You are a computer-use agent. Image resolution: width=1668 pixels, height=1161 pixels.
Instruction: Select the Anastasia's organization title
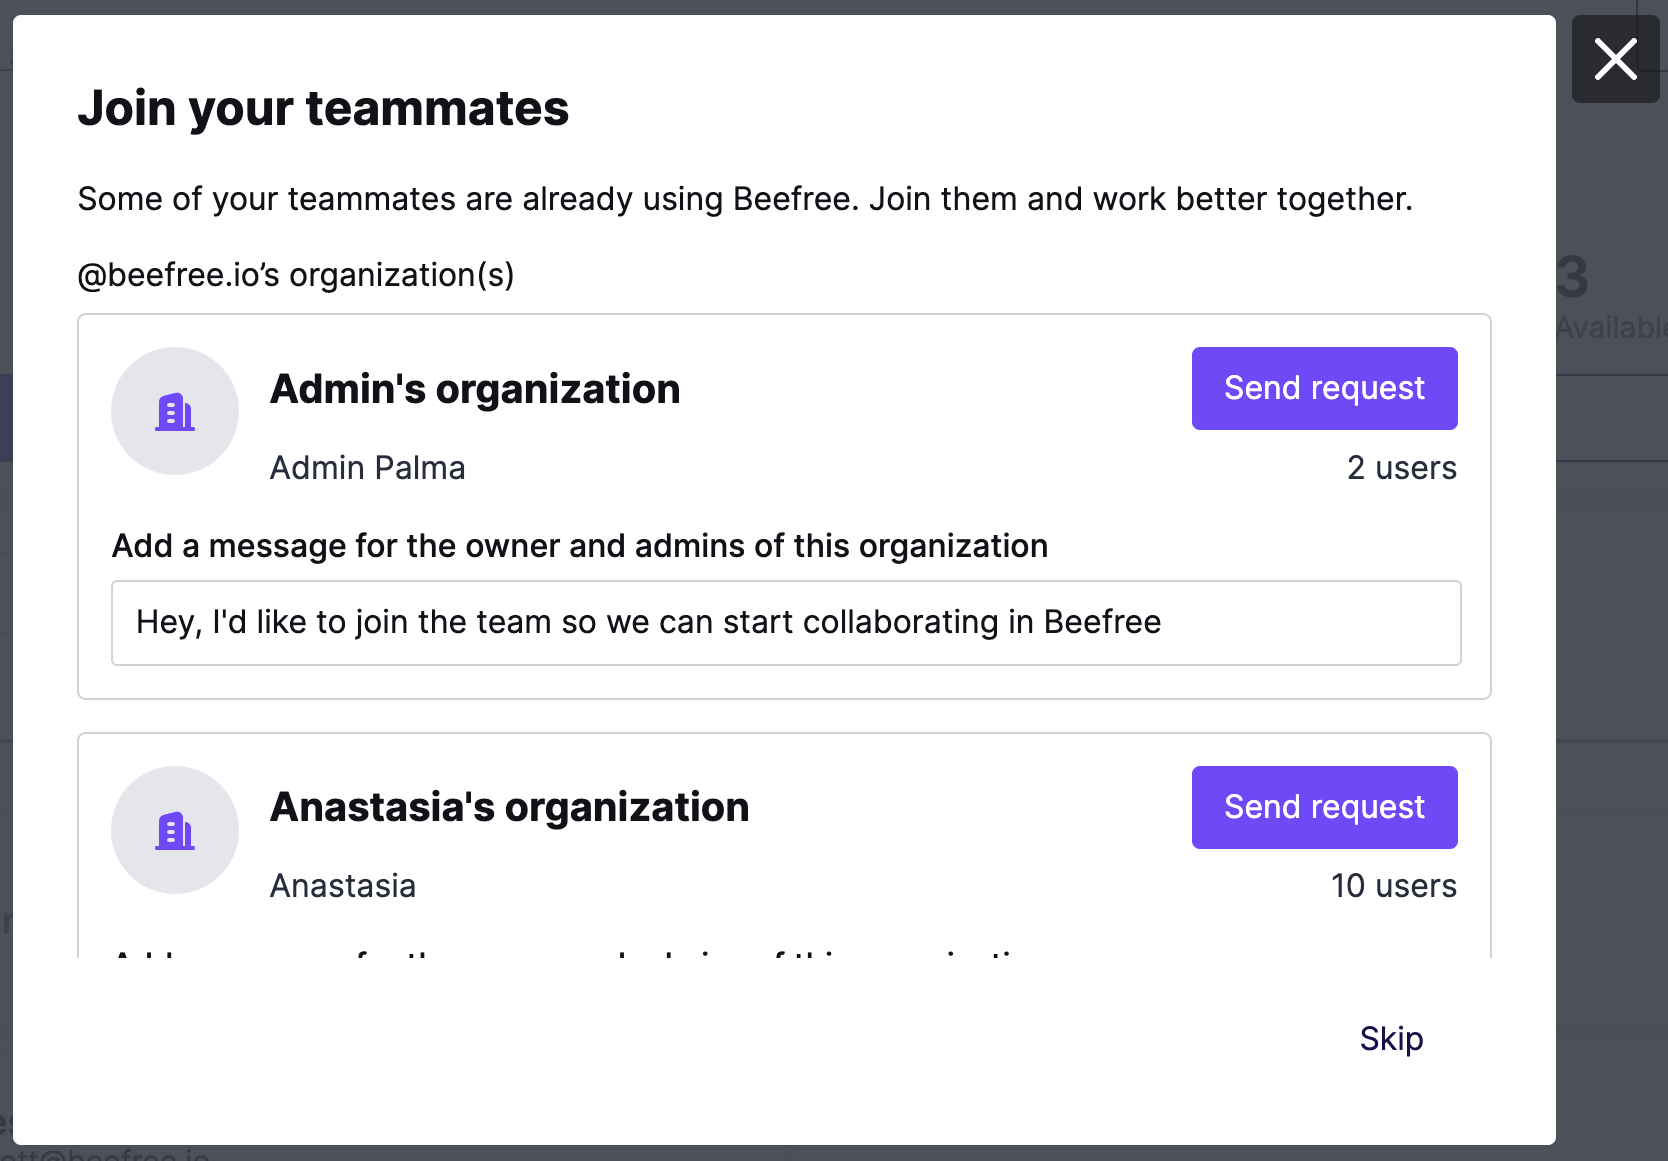coord(509,807)
